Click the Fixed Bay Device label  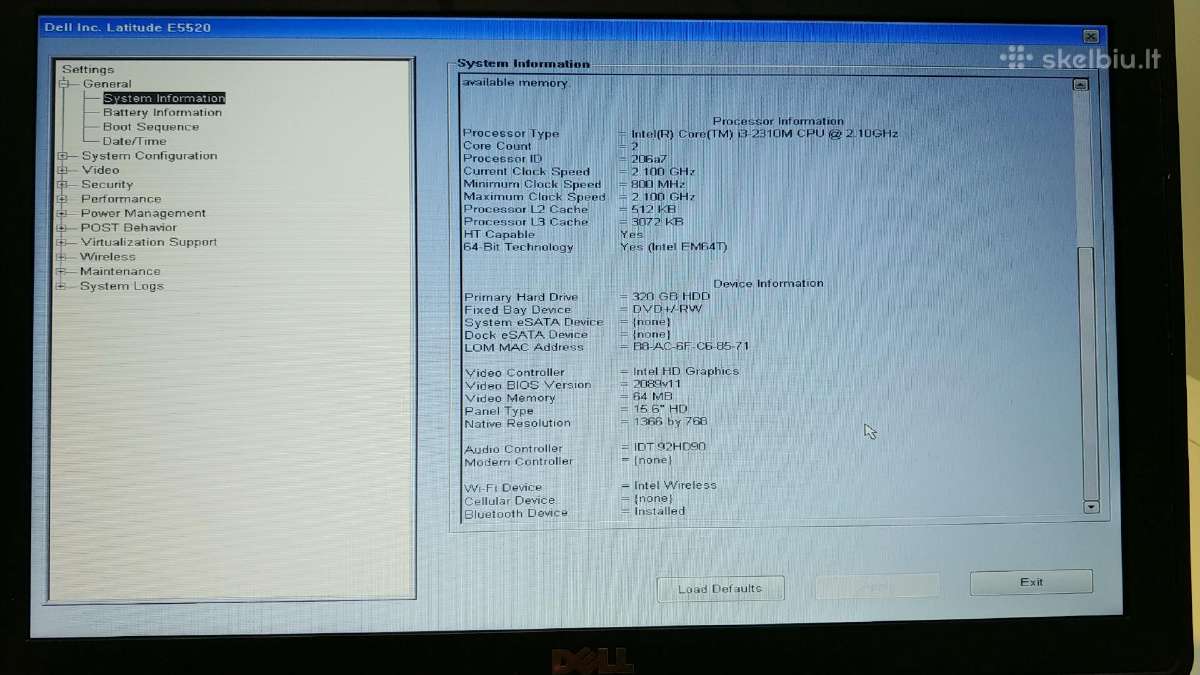pyautogui.click(x=518, y=310)
